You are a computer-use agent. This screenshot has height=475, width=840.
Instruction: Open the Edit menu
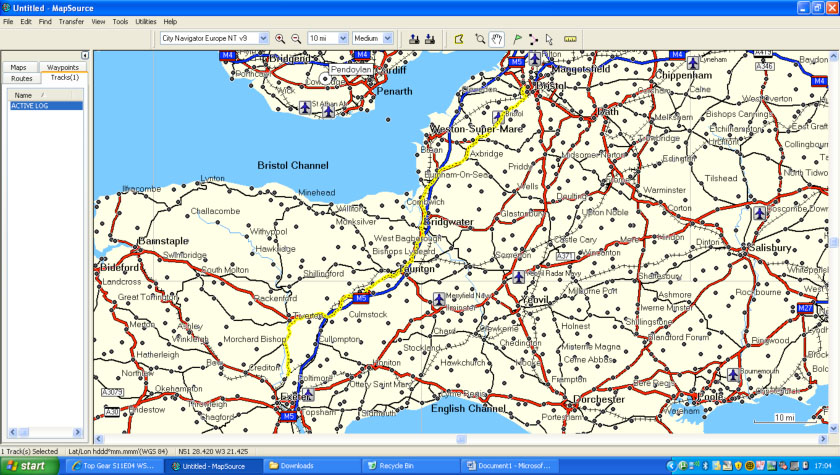pos(26,22)
